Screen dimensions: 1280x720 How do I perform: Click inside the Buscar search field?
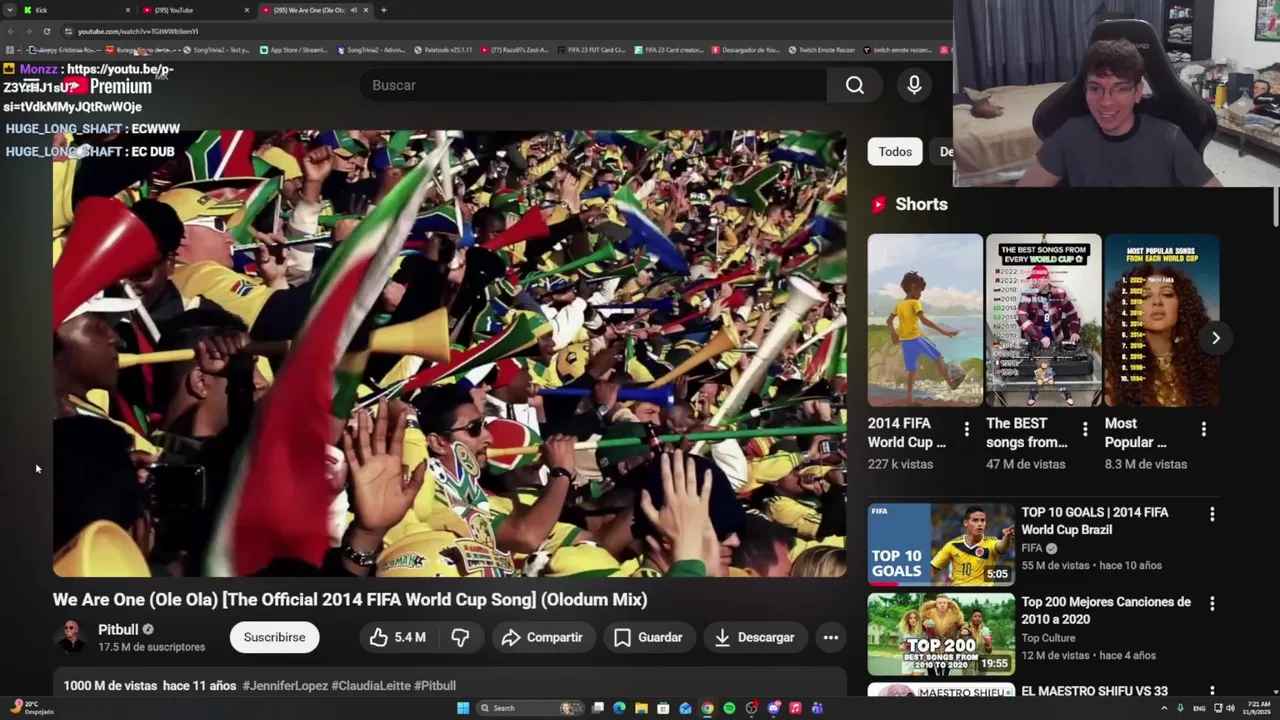click(595, 86)
